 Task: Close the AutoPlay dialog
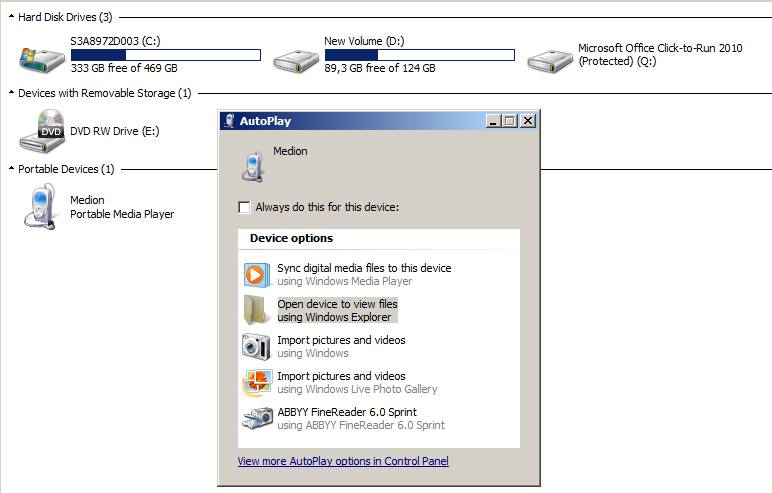[528, 121]
